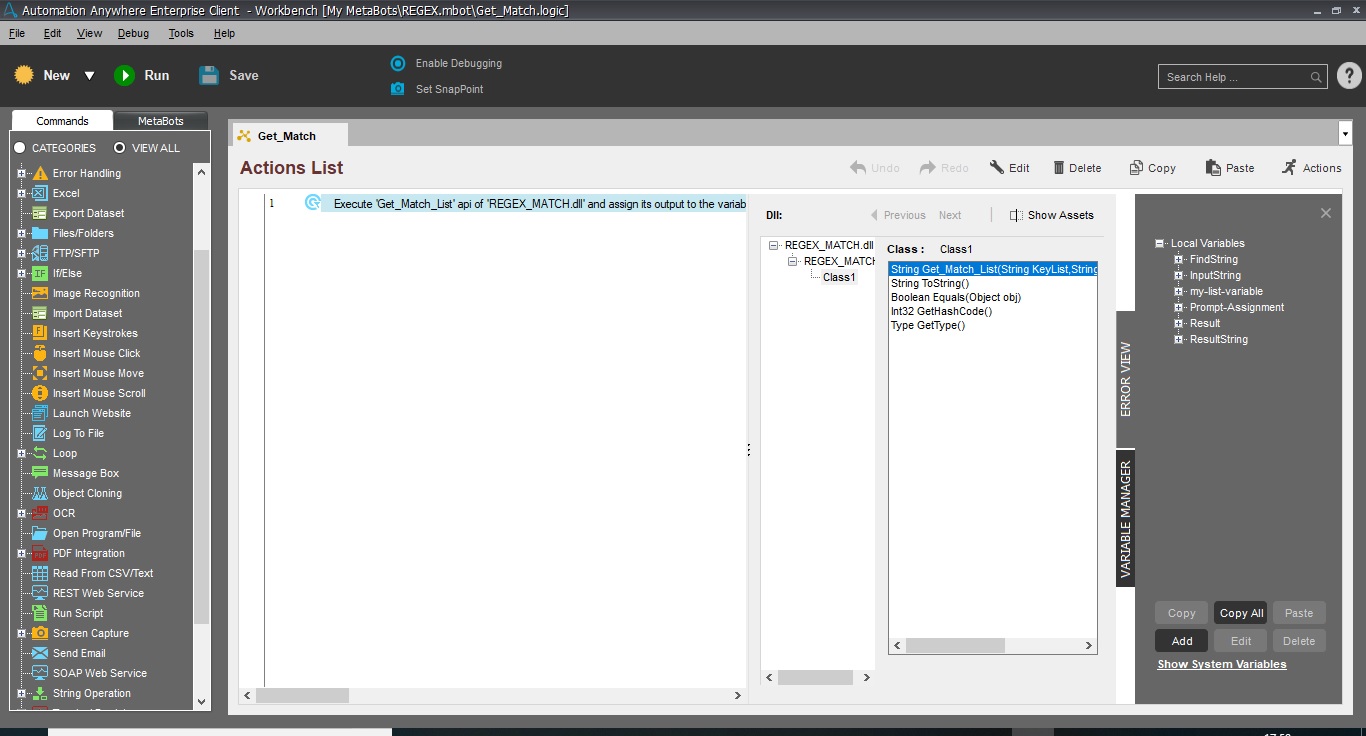Click the Copy All button
Viewport: 1366px width, 736px height.
point(1241,613)
